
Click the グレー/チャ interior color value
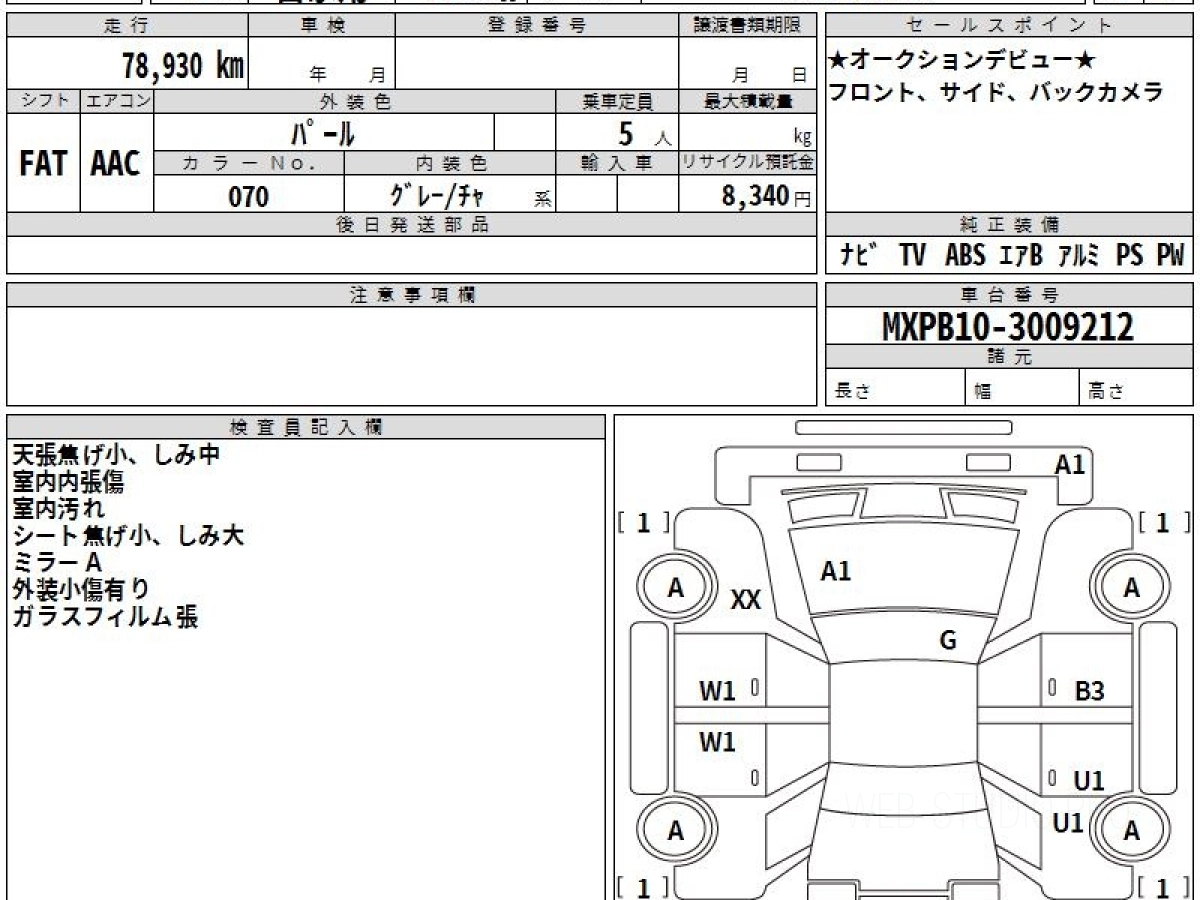pyautogui.click(x=438, y=196)
